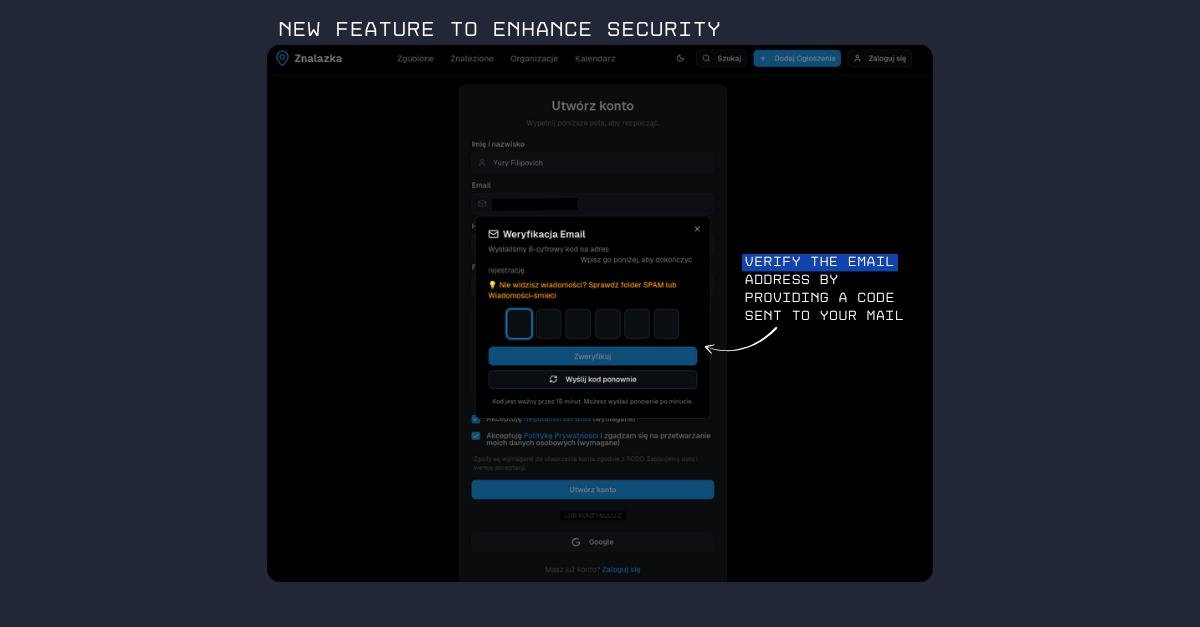Open the Kalendarz page

pyautogui.click(x=595, y=58)
